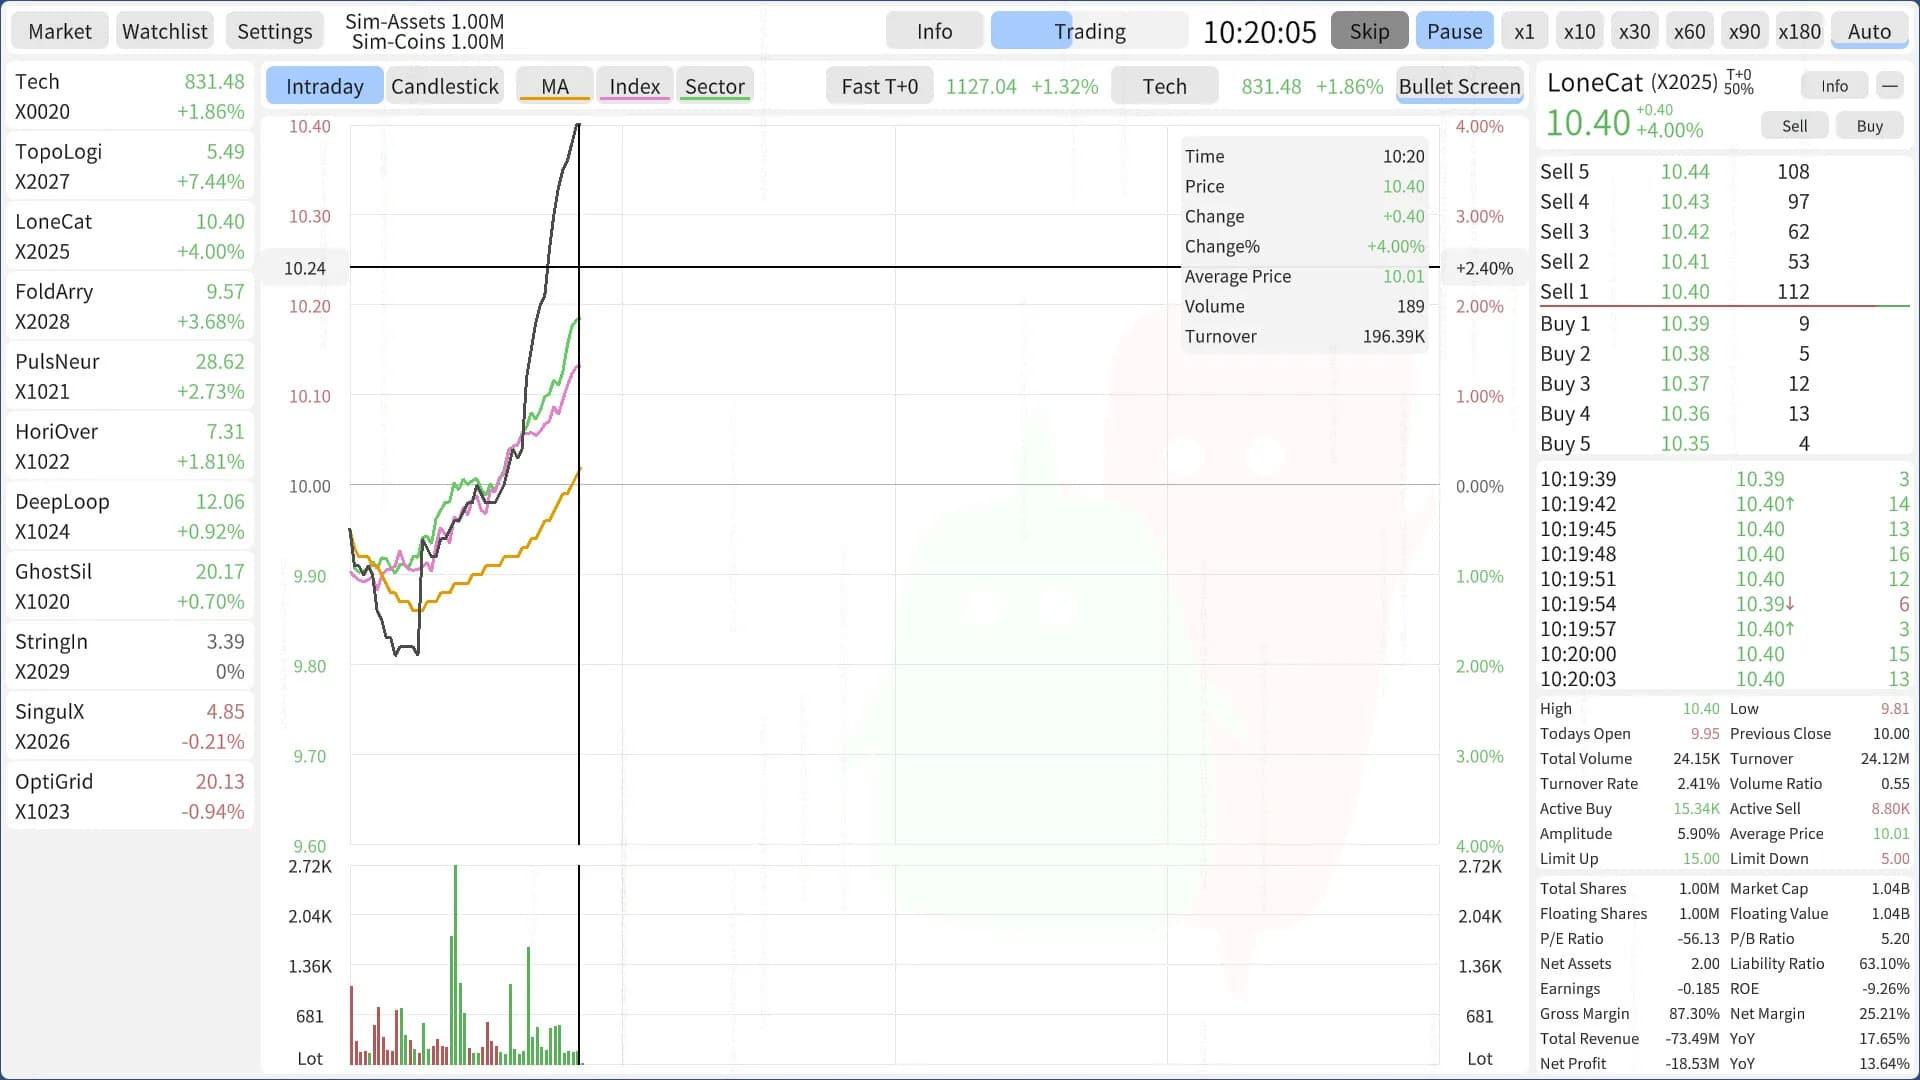Screen dimensions: 1920x1080
Task: Toggle the Sector line overlay
Action: point(714,86)
